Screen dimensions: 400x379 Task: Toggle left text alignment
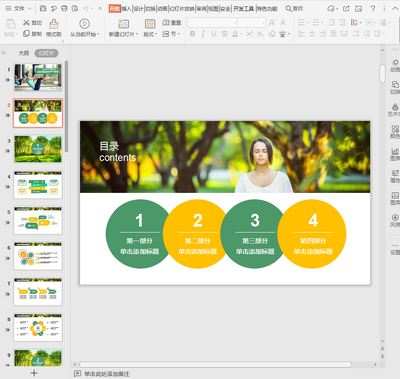point(302,34)
